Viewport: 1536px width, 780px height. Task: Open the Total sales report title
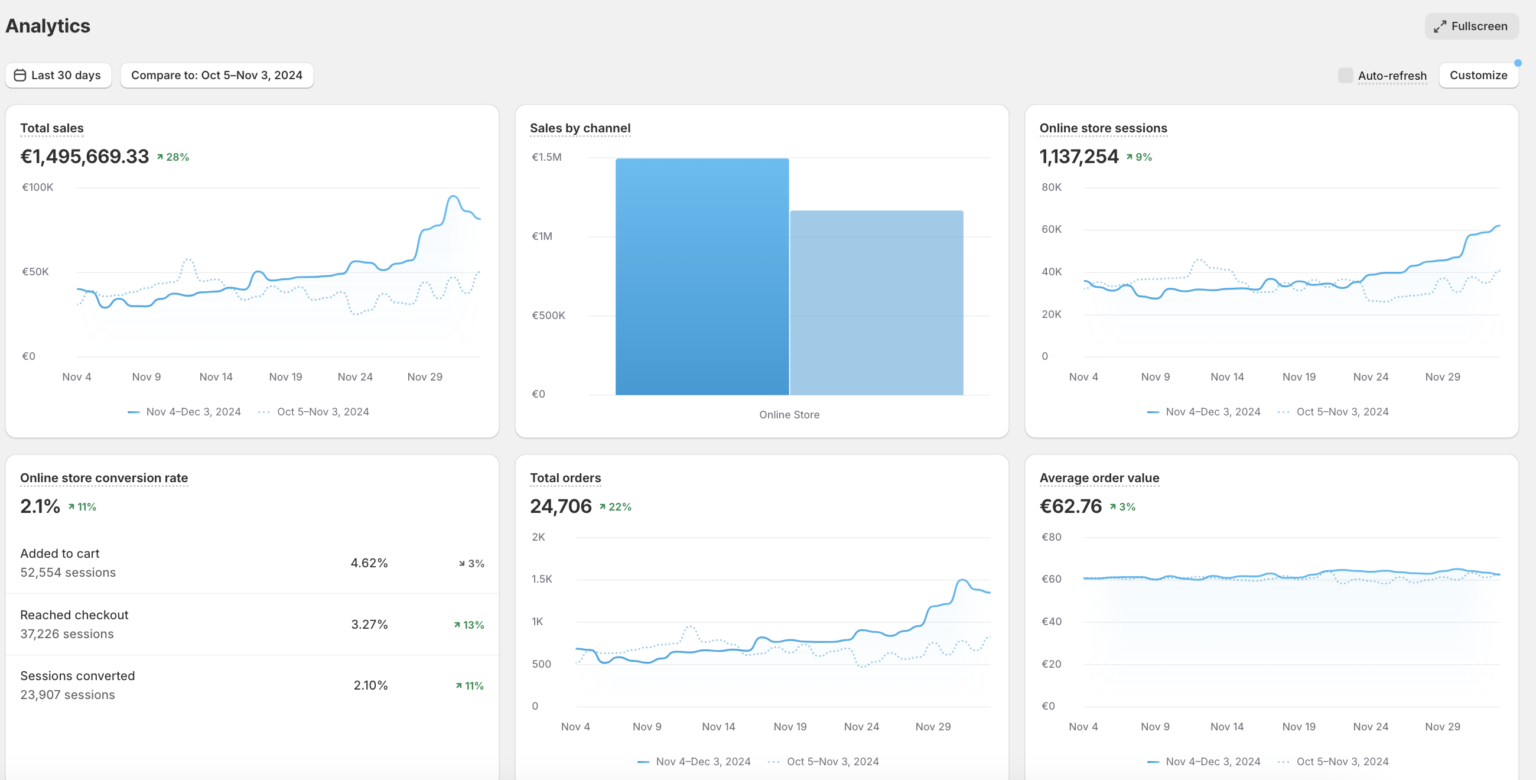[52, 128]
